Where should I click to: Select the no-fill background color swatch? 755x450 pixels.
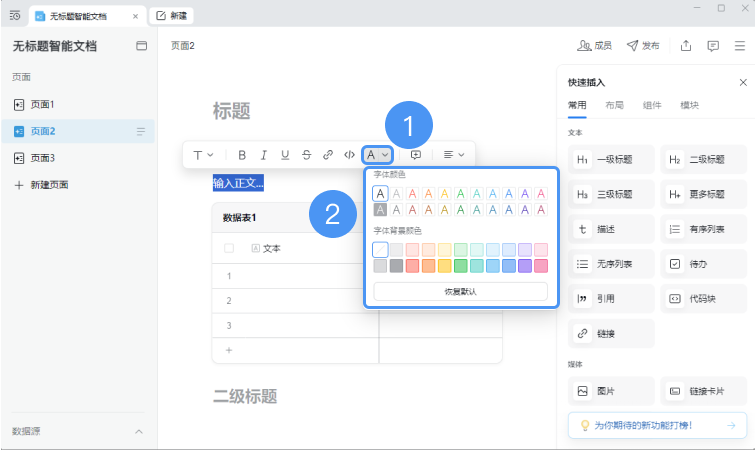(x=380, y=249)
